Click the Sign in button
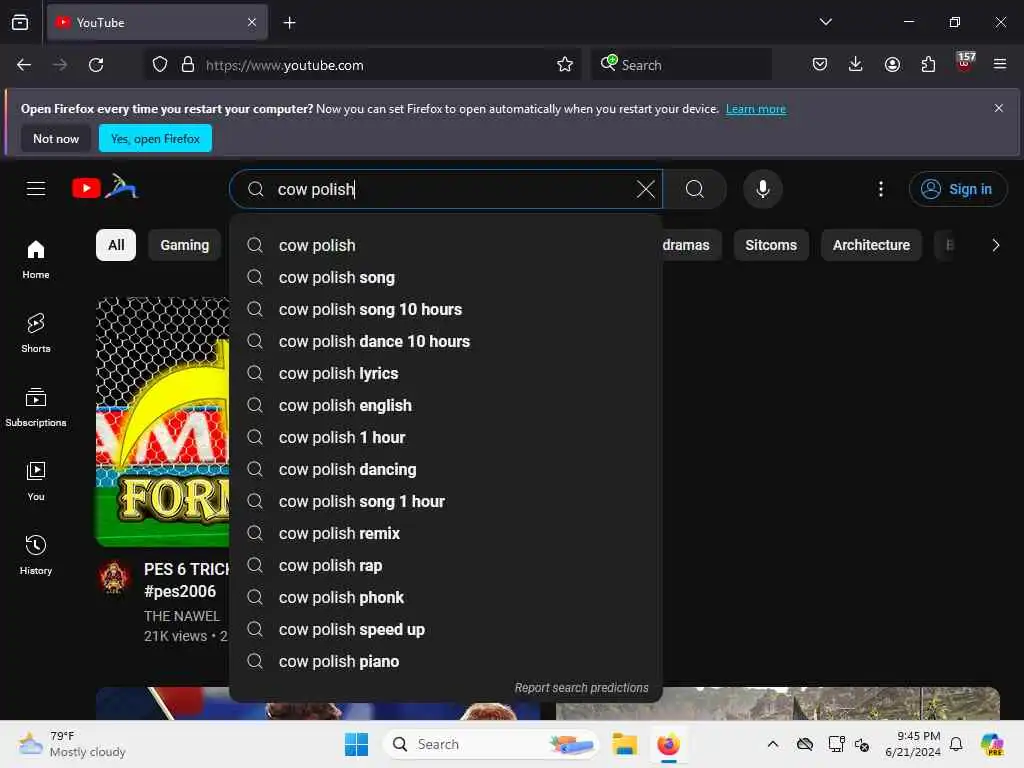This screenshot has height=768, width=1024. [957, 189]
